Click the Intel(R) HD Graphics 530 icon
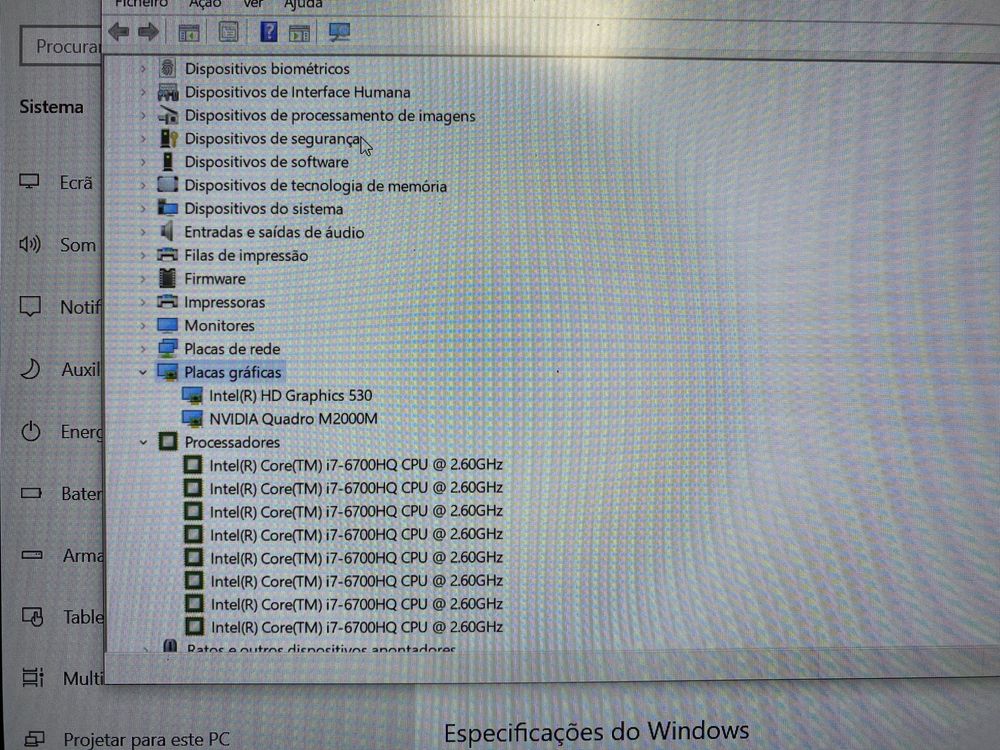The height and width of the screenshot is (750, 1000). pyautogui.click(x=192, y=395)
